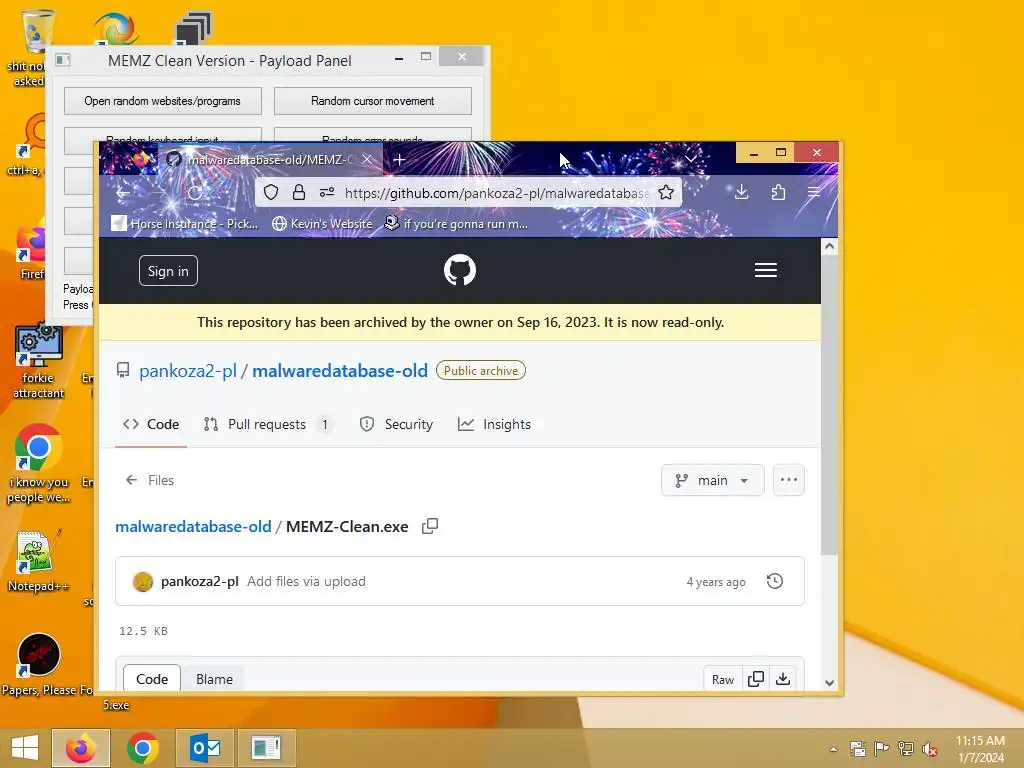1024x768 pixels.
Task: Go back to Files list
Action: click(150, 480)
